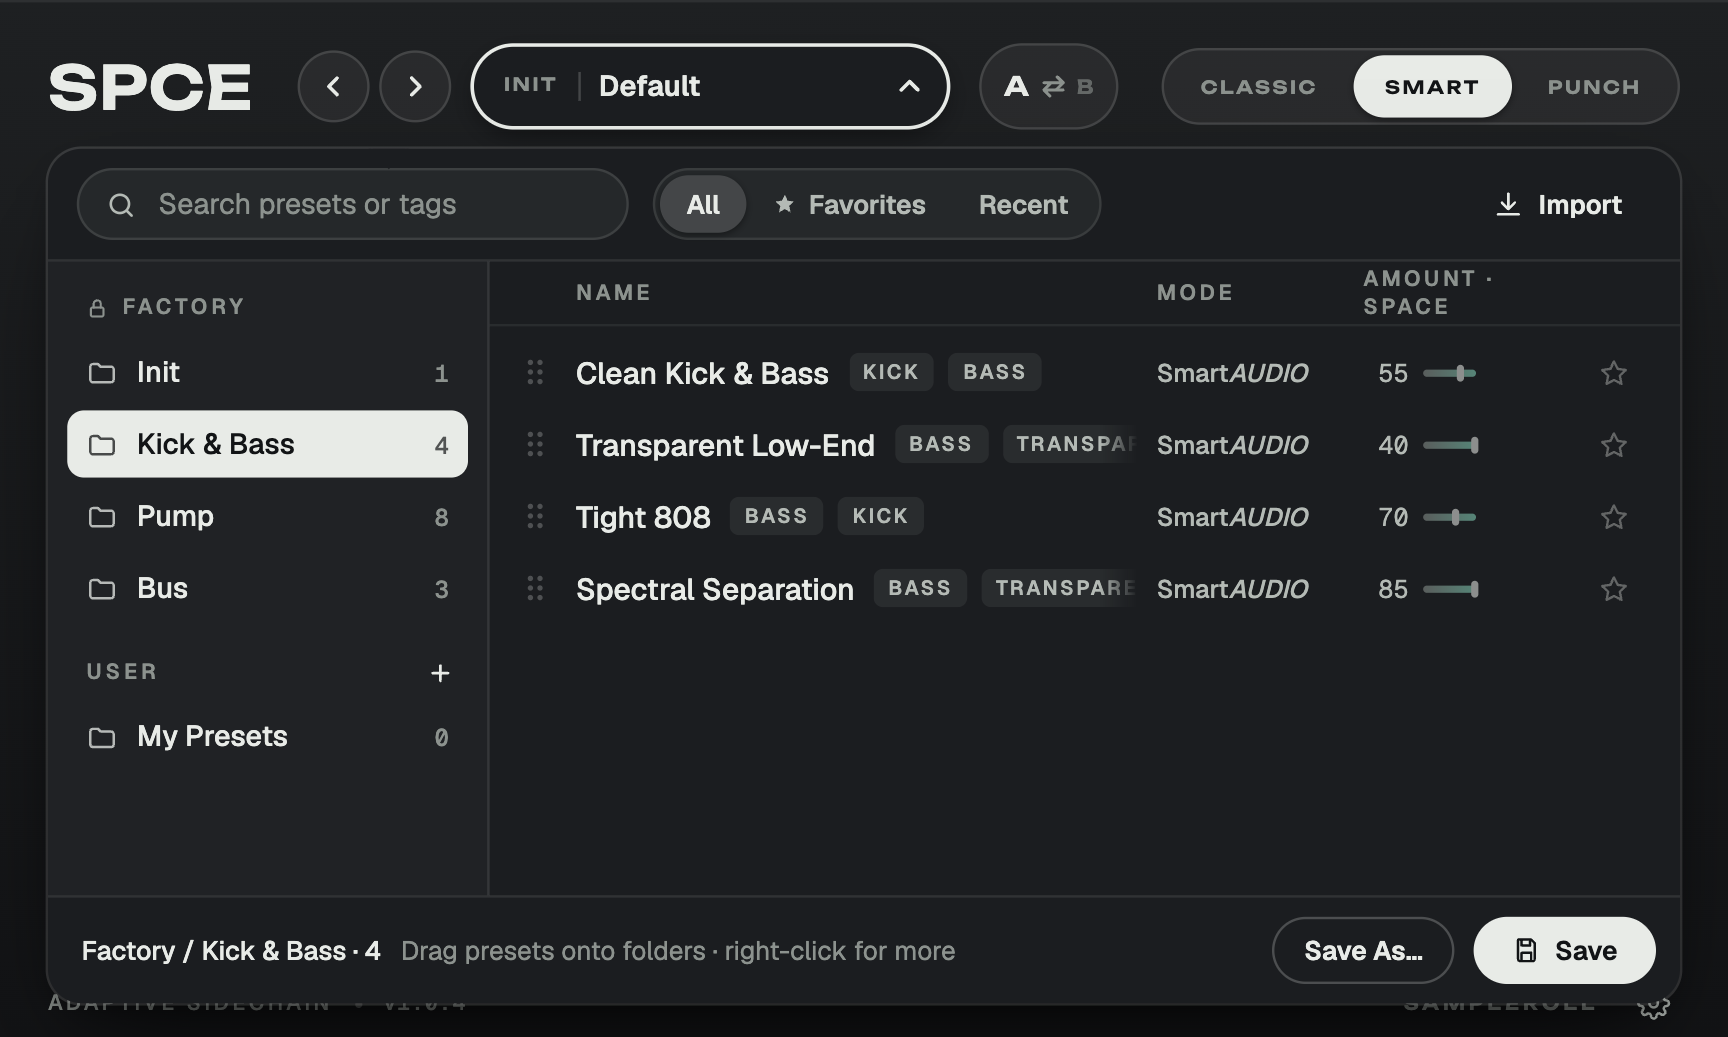This screenshot has height=1037, width=1728.
Task: Click the KICK tag on Clean Kick & Bass
Action: click(890, 372)
